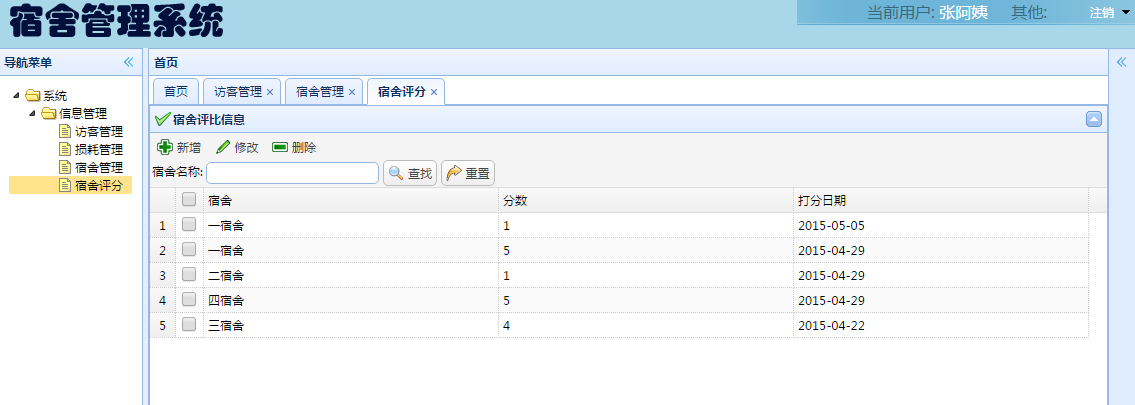Click the green plus 新增 icon
This screenshot has height=405, width=1135.
point(165,147)
